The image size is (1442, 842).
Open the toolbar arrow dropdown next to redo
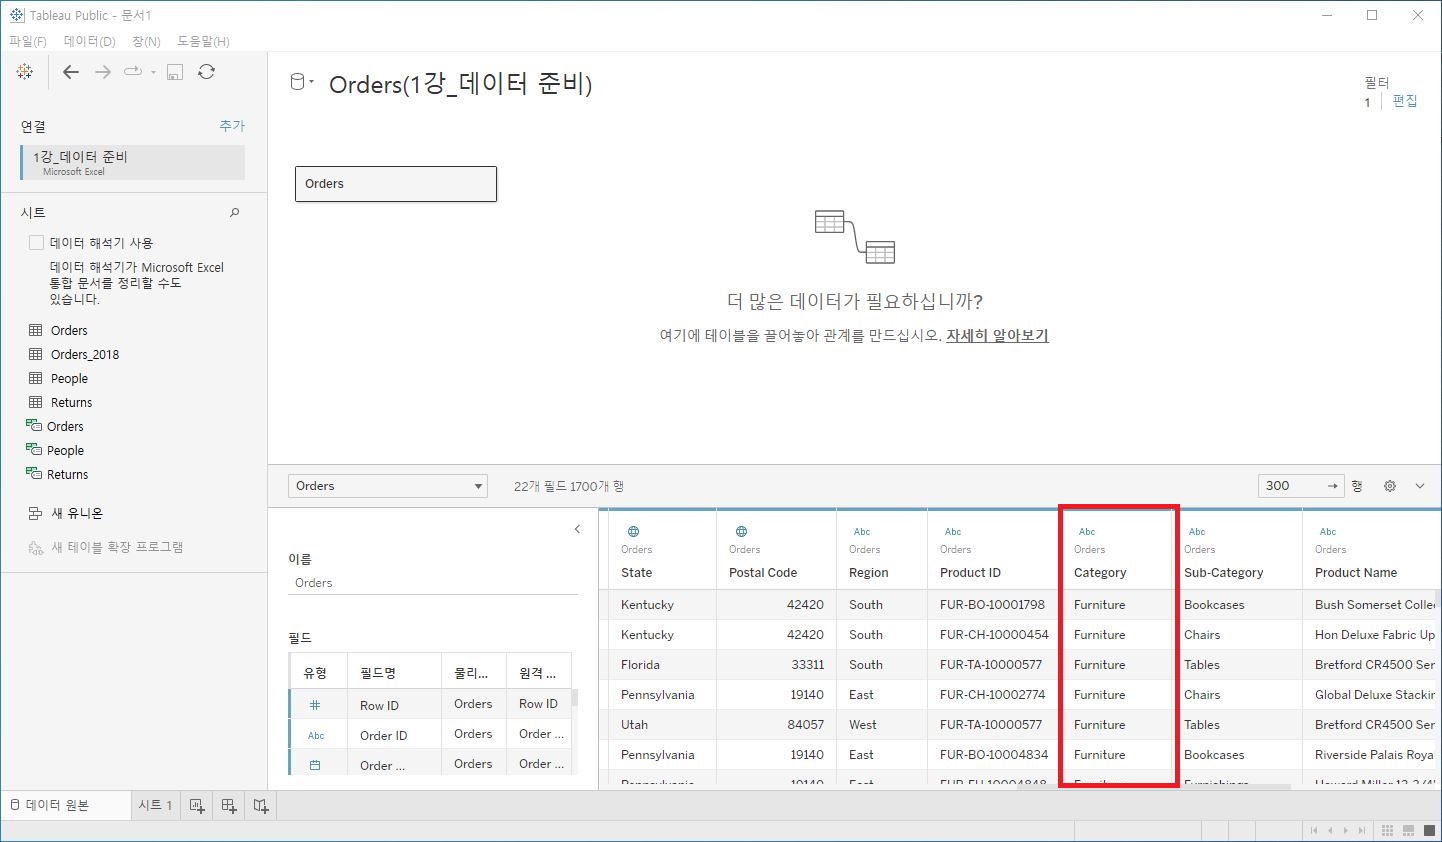pyautogui.click(x=153, y=72)
